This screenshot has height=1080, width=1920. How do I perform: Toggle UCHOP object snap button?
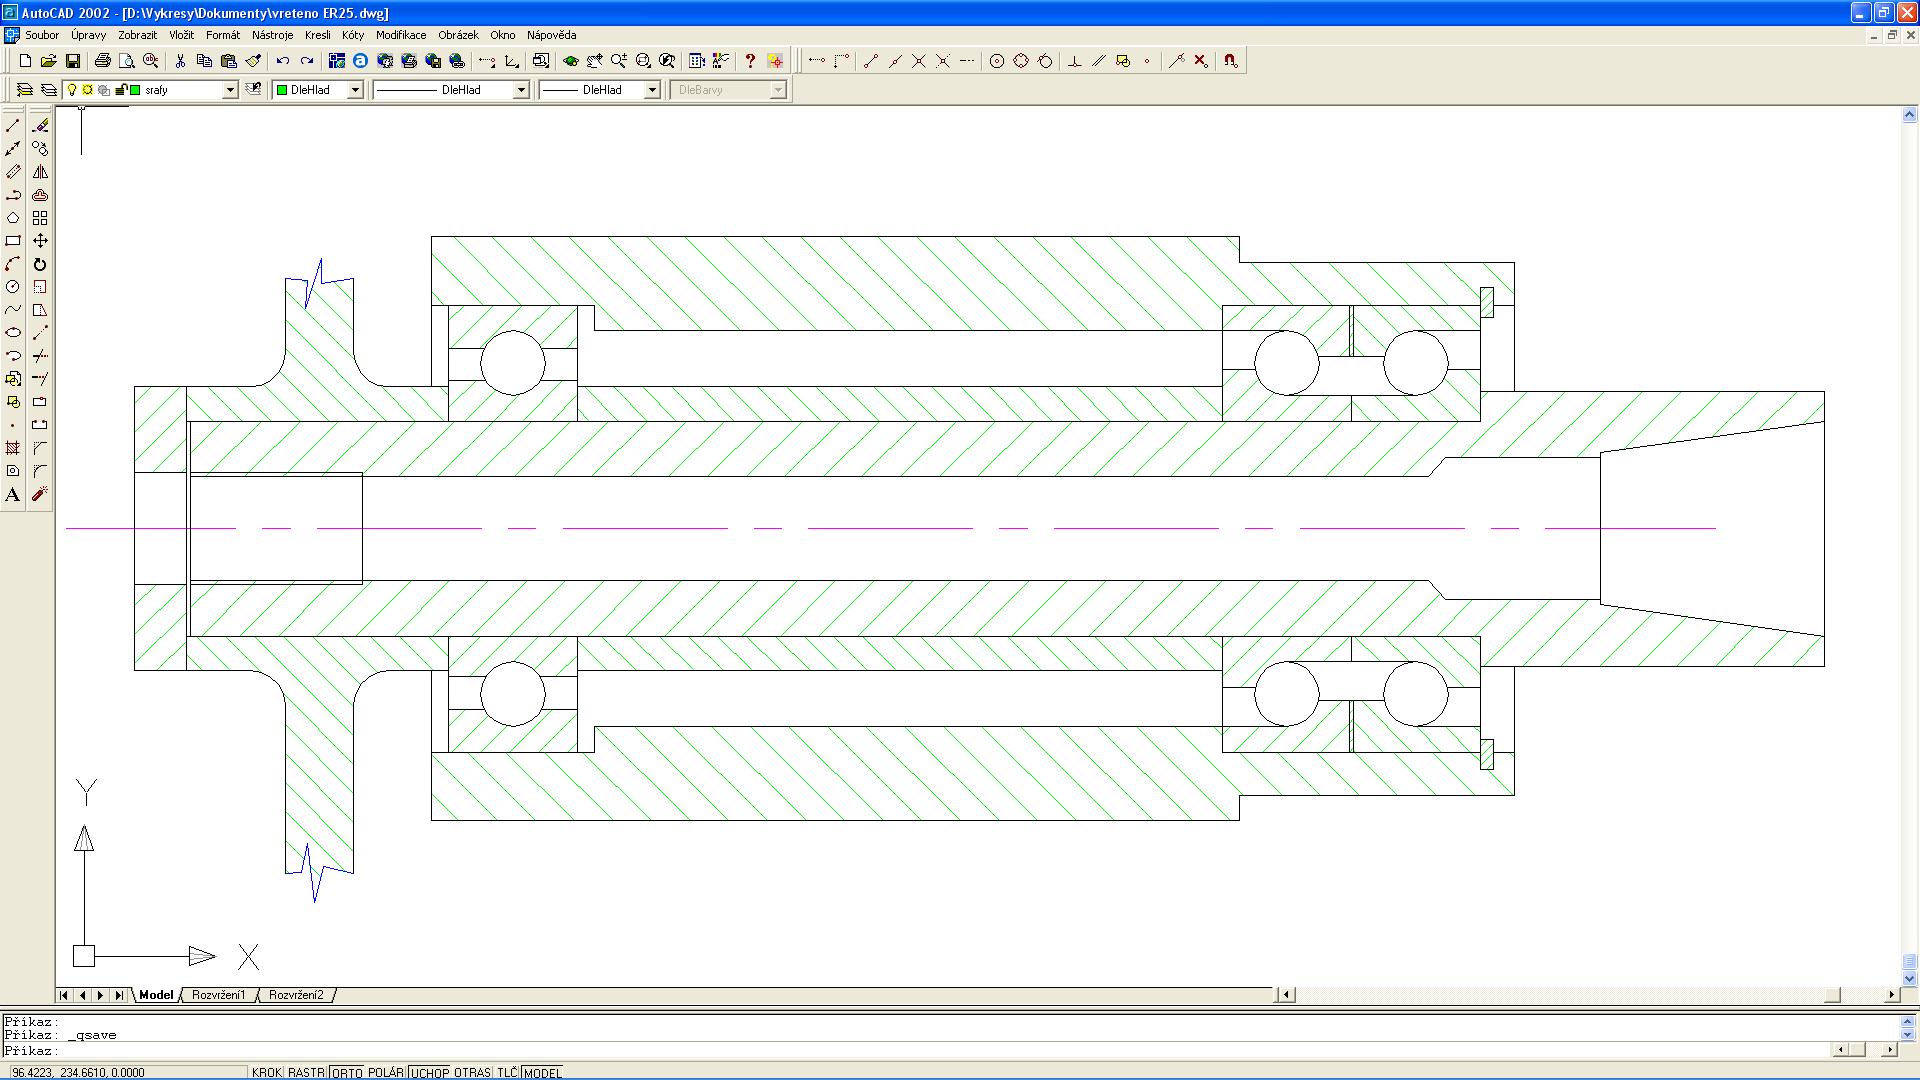[429, 1073]
